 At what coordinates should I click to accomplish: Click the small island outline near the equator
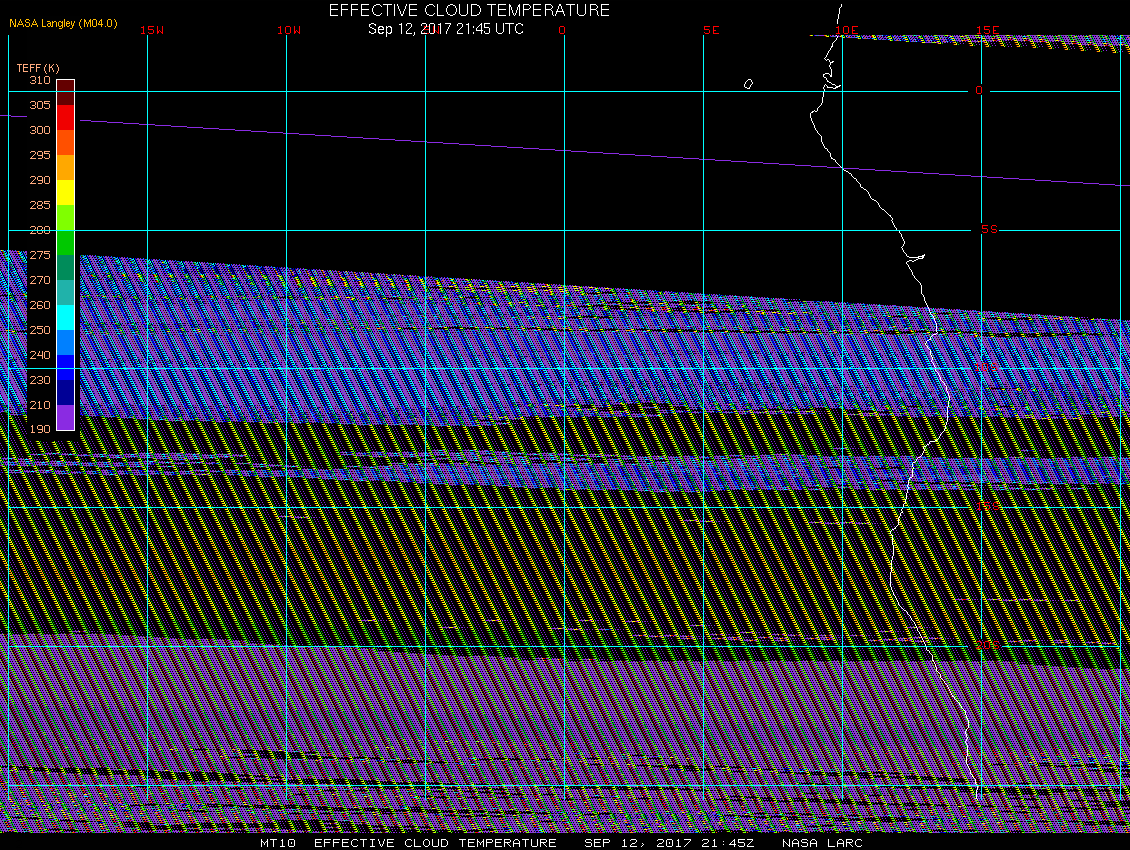pos(748,84)
